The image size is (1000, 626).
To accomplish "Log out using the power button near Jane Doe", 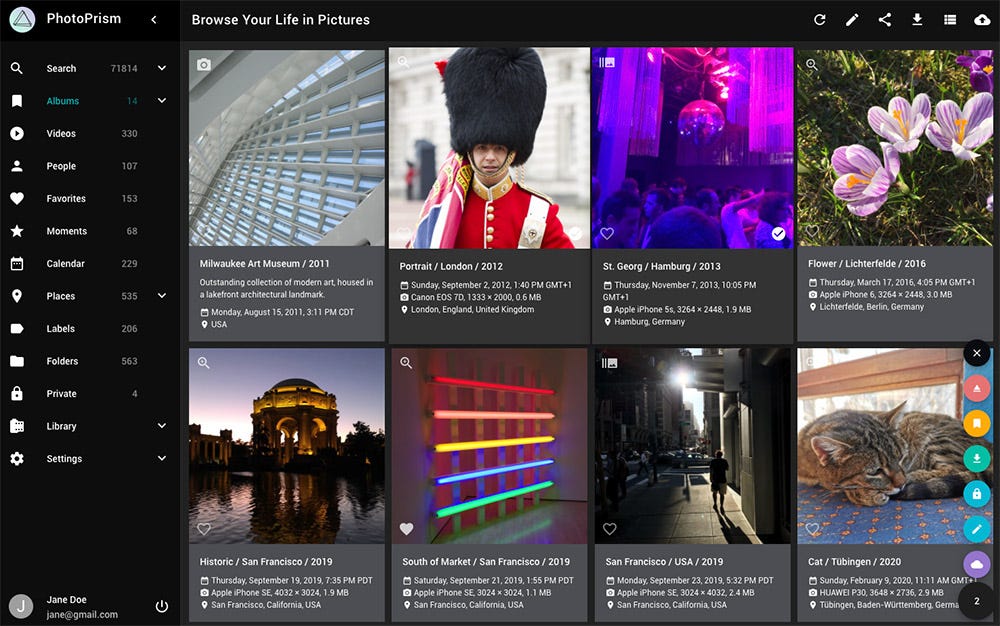I will point(161,606).
